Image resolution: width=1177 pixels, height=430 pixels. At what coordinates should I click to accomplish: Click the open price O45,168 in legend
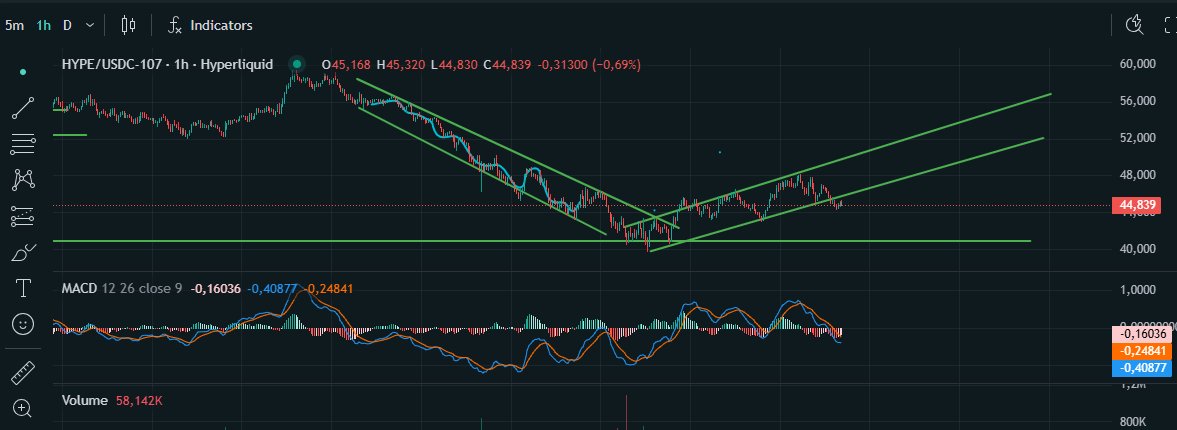coord(345,65)
